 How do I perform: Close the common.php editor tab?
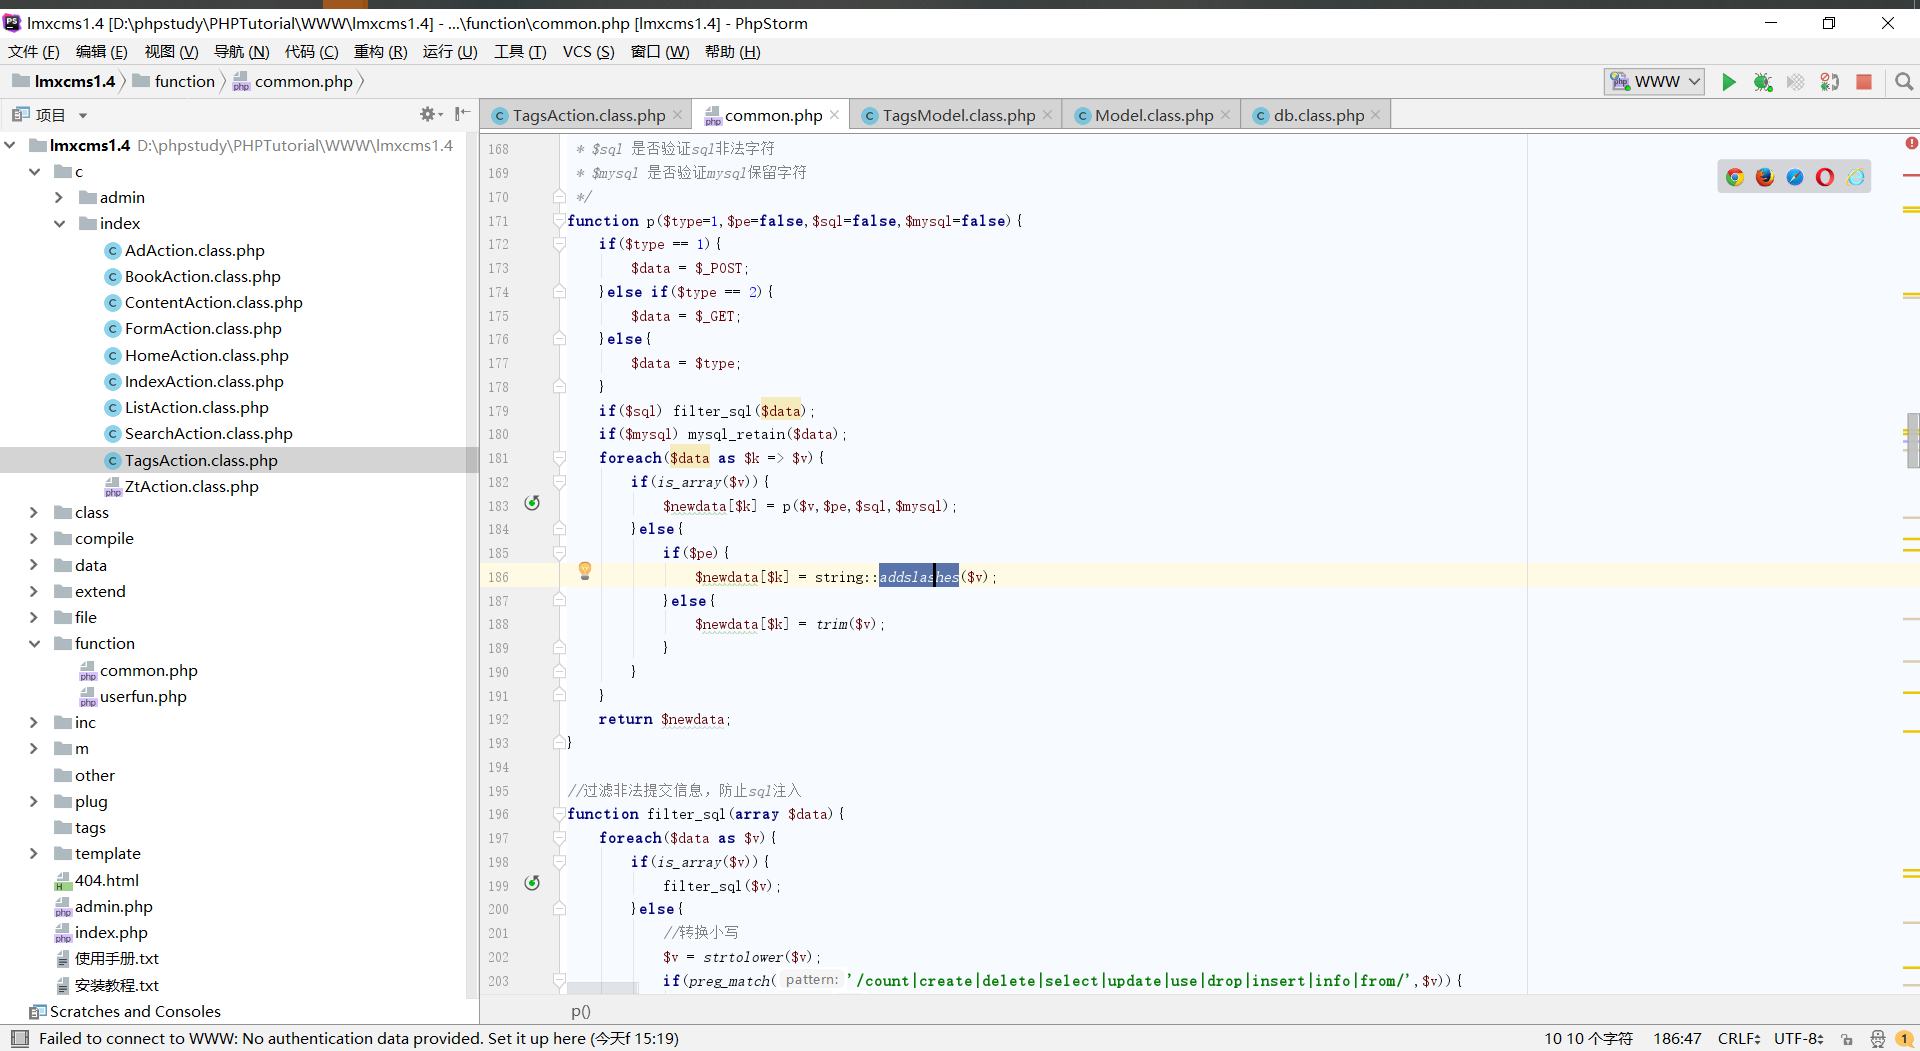tap(834, 115)
